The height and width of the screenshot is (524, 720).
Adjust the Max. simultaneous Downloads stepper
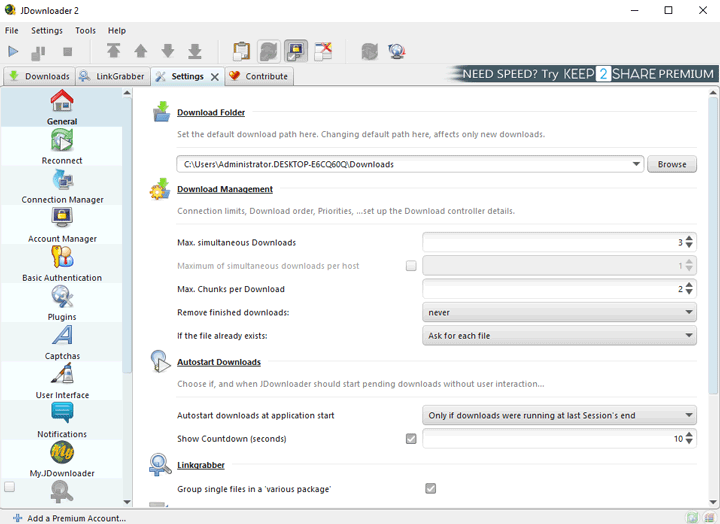click(x=689, y=242)
